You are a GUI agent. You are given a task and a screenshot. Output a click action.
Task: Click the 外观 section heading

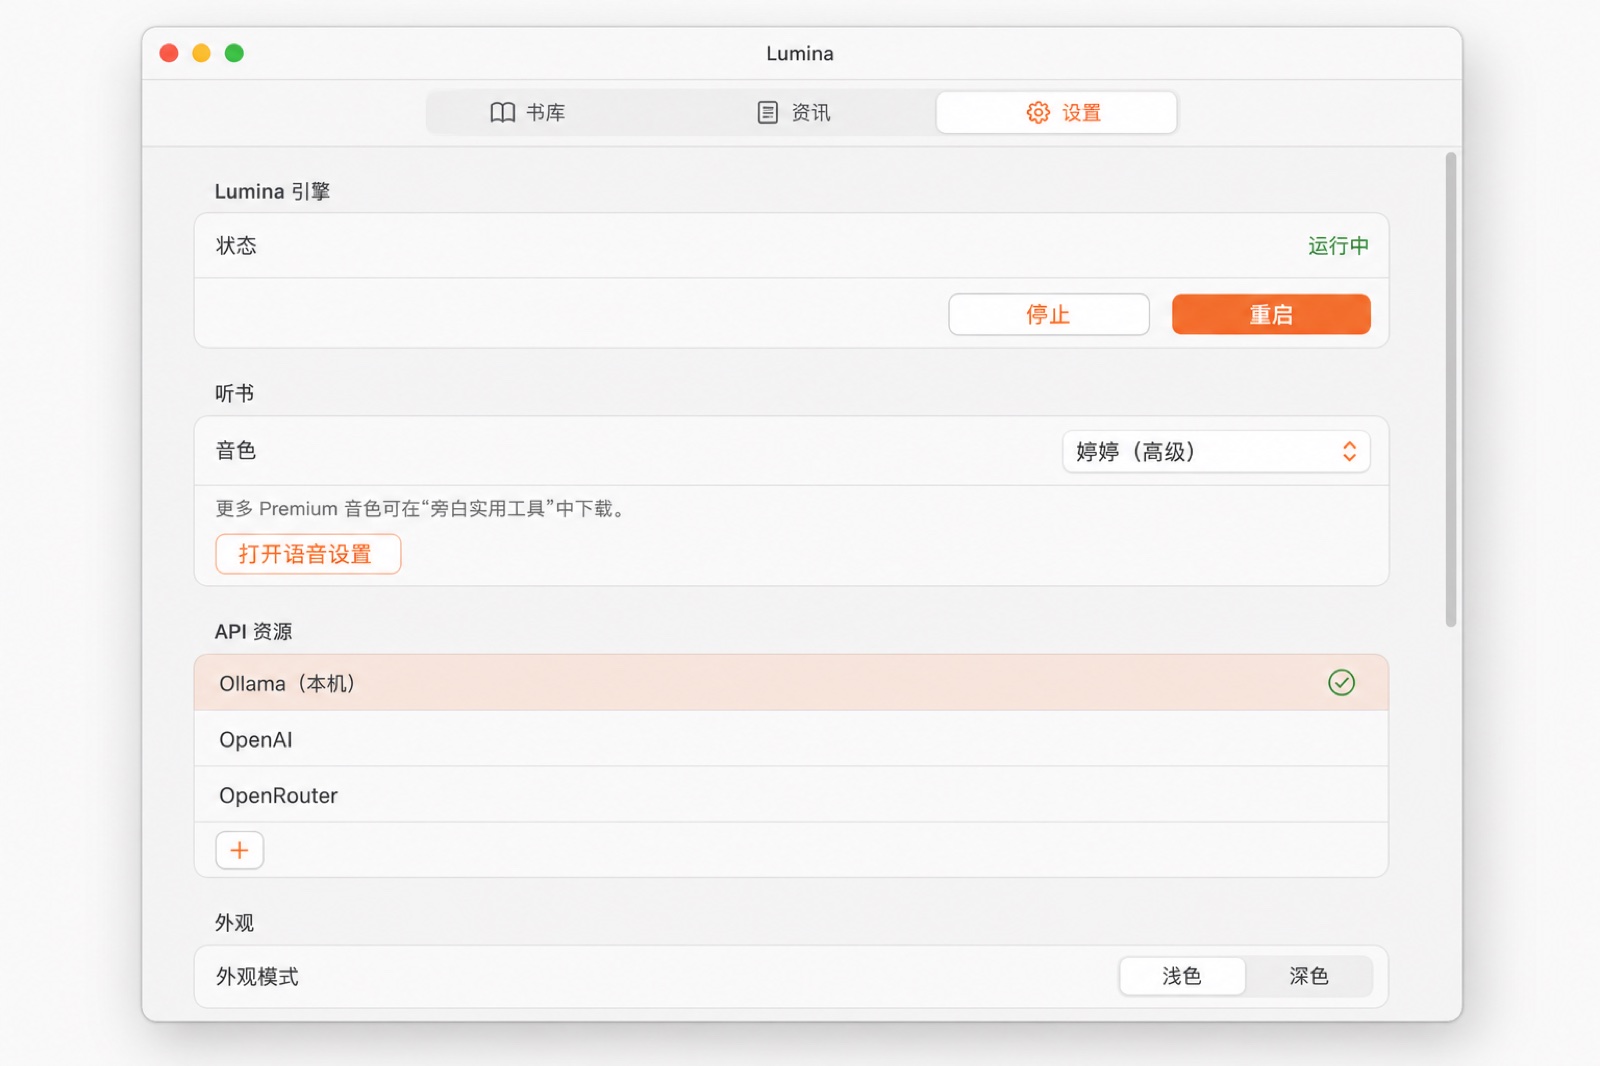(x=235, y=922)
